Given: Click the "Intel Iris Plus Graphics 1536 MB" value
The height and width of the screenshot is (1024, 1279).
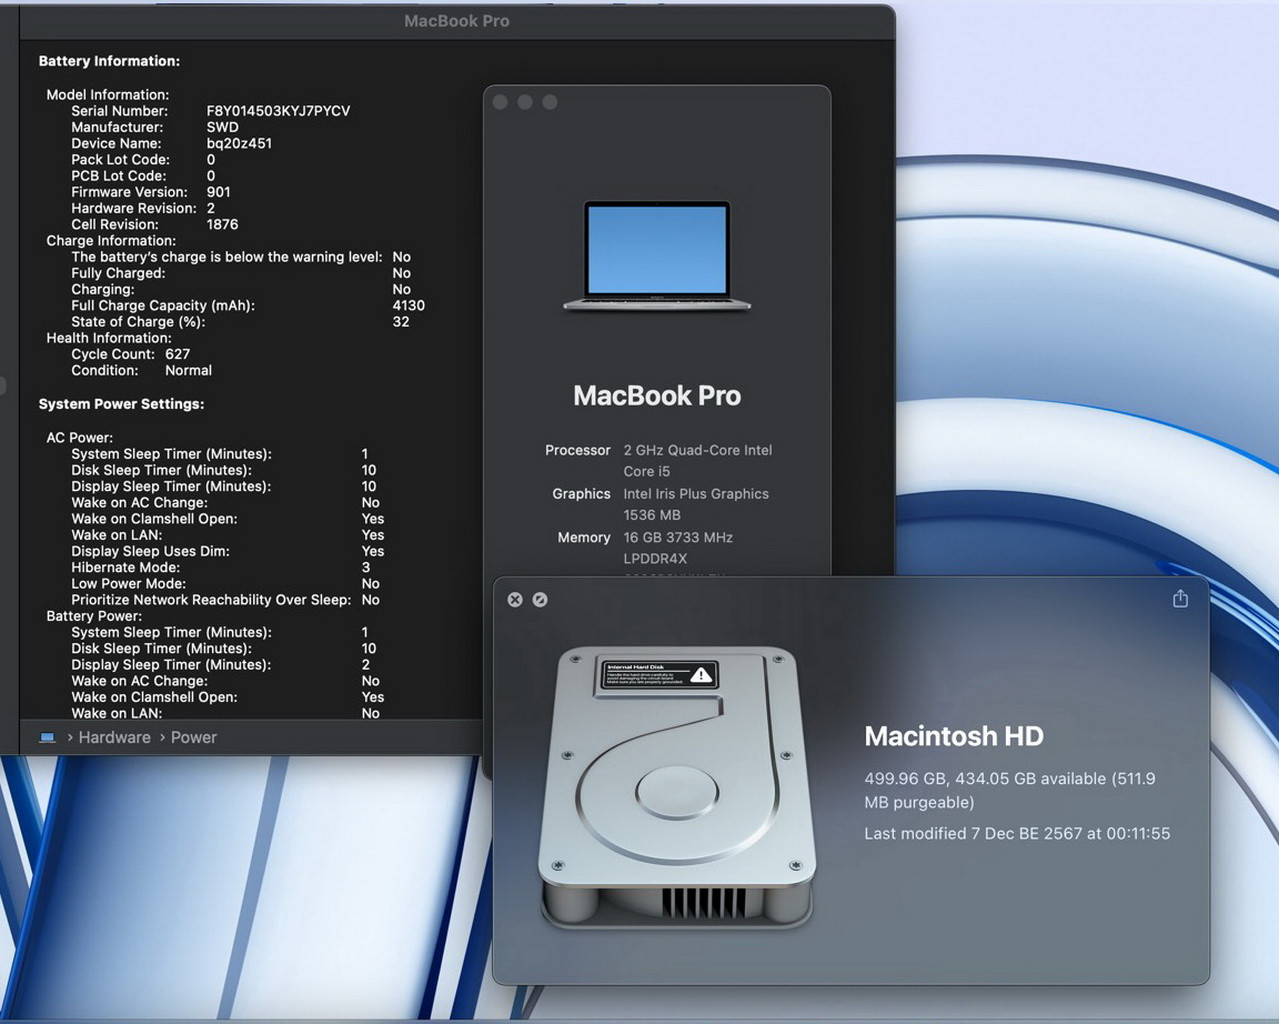Looking at the screenshot, I should click(696, 505).
